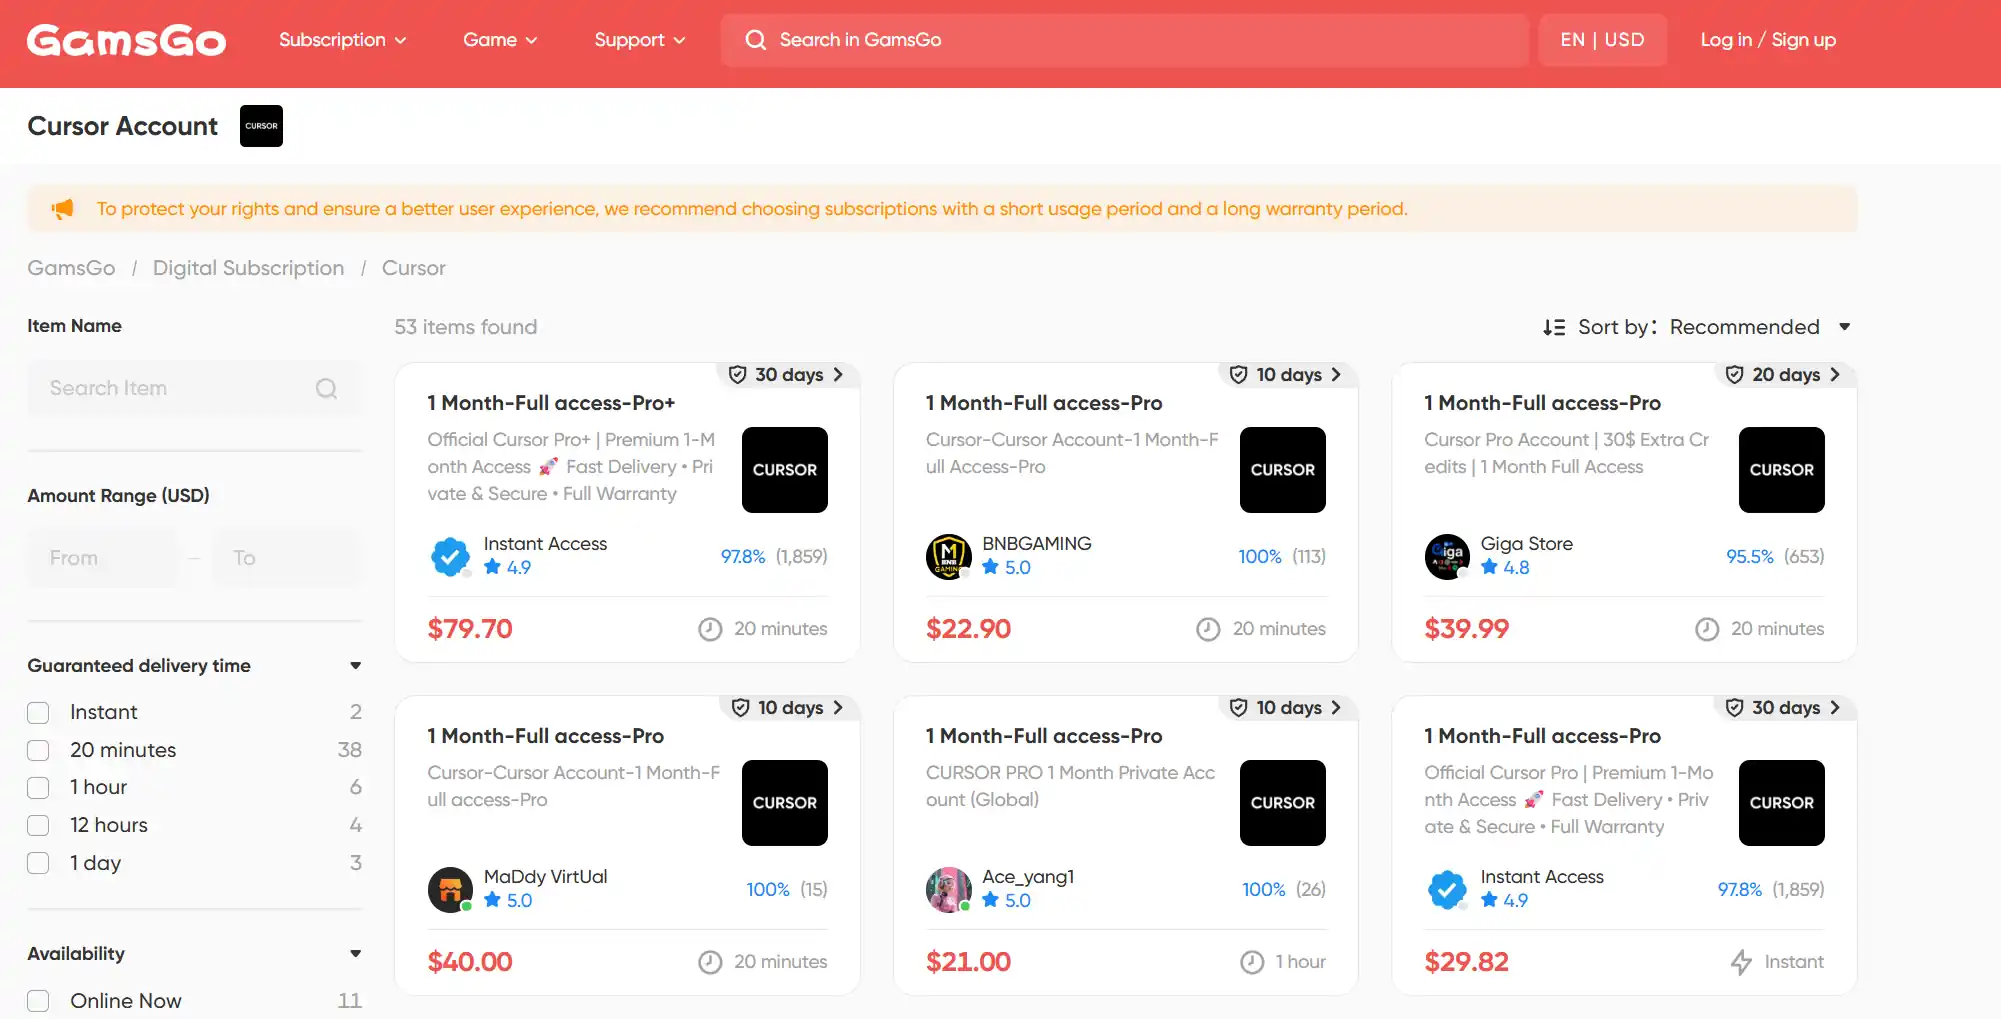Click warranty shield on $29.82 listing

click(x=1735, y=708)
